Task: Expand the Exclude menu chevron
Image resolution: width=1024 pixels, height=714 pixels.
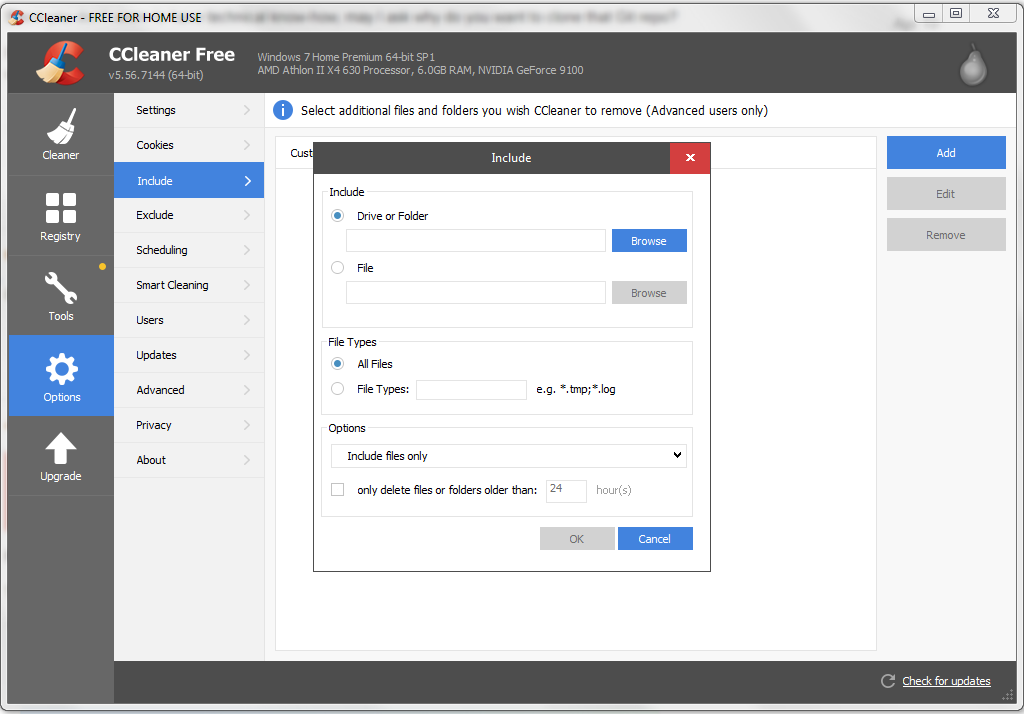Action: click(247, 215)
